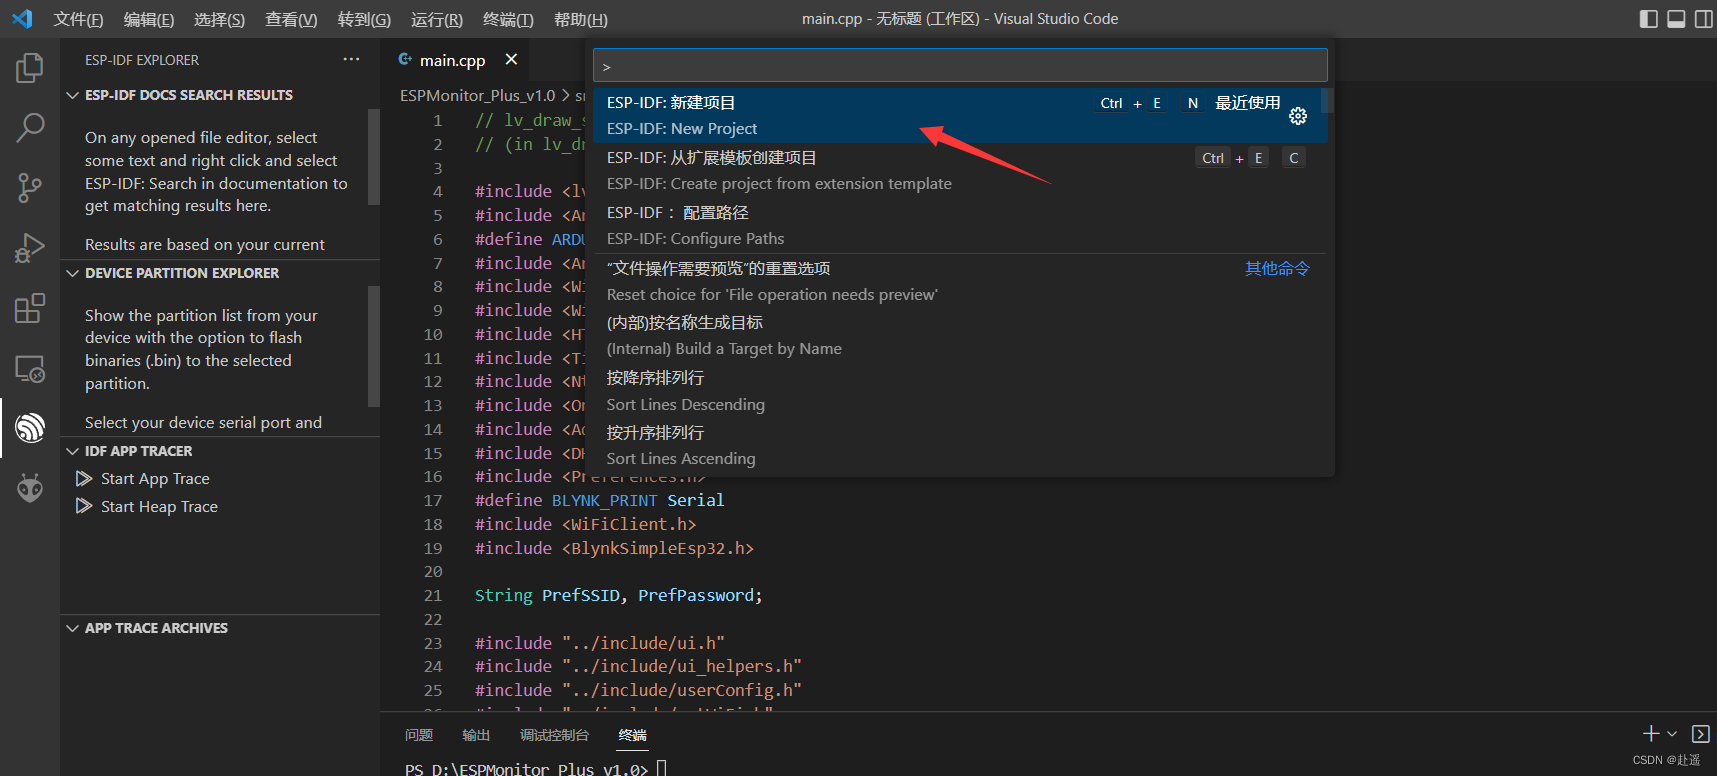Switch to the 调试控制台 panel tab
Viewport: 1717px width, 776px height.
point(554,735)
